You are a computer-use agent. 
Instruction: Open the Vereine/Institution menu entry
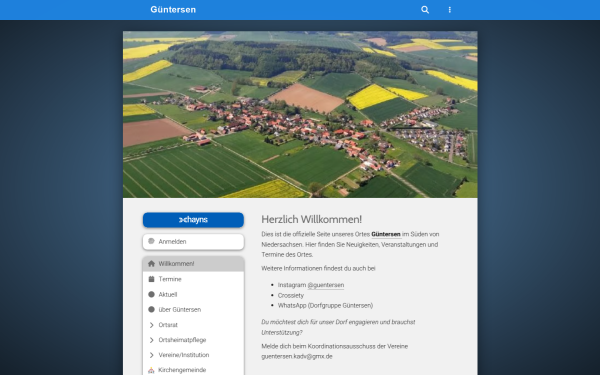point(193,355)
